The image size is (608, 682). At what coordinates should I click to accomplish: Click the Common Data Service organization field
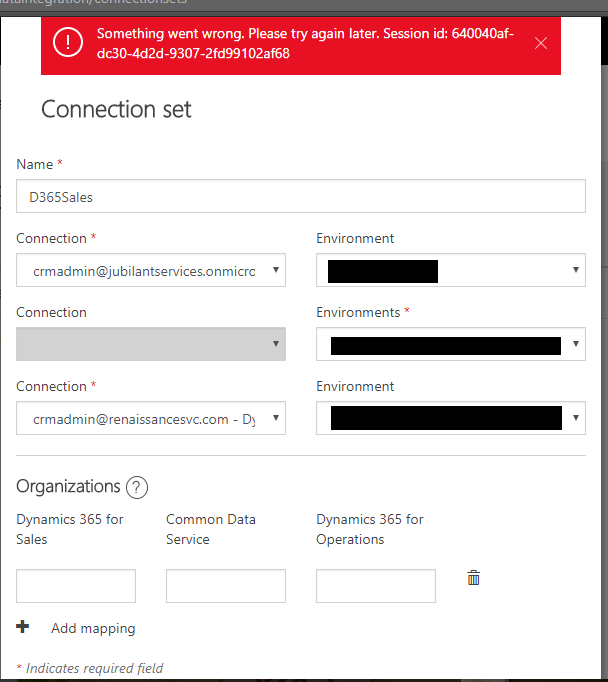(x=226, y=586)
